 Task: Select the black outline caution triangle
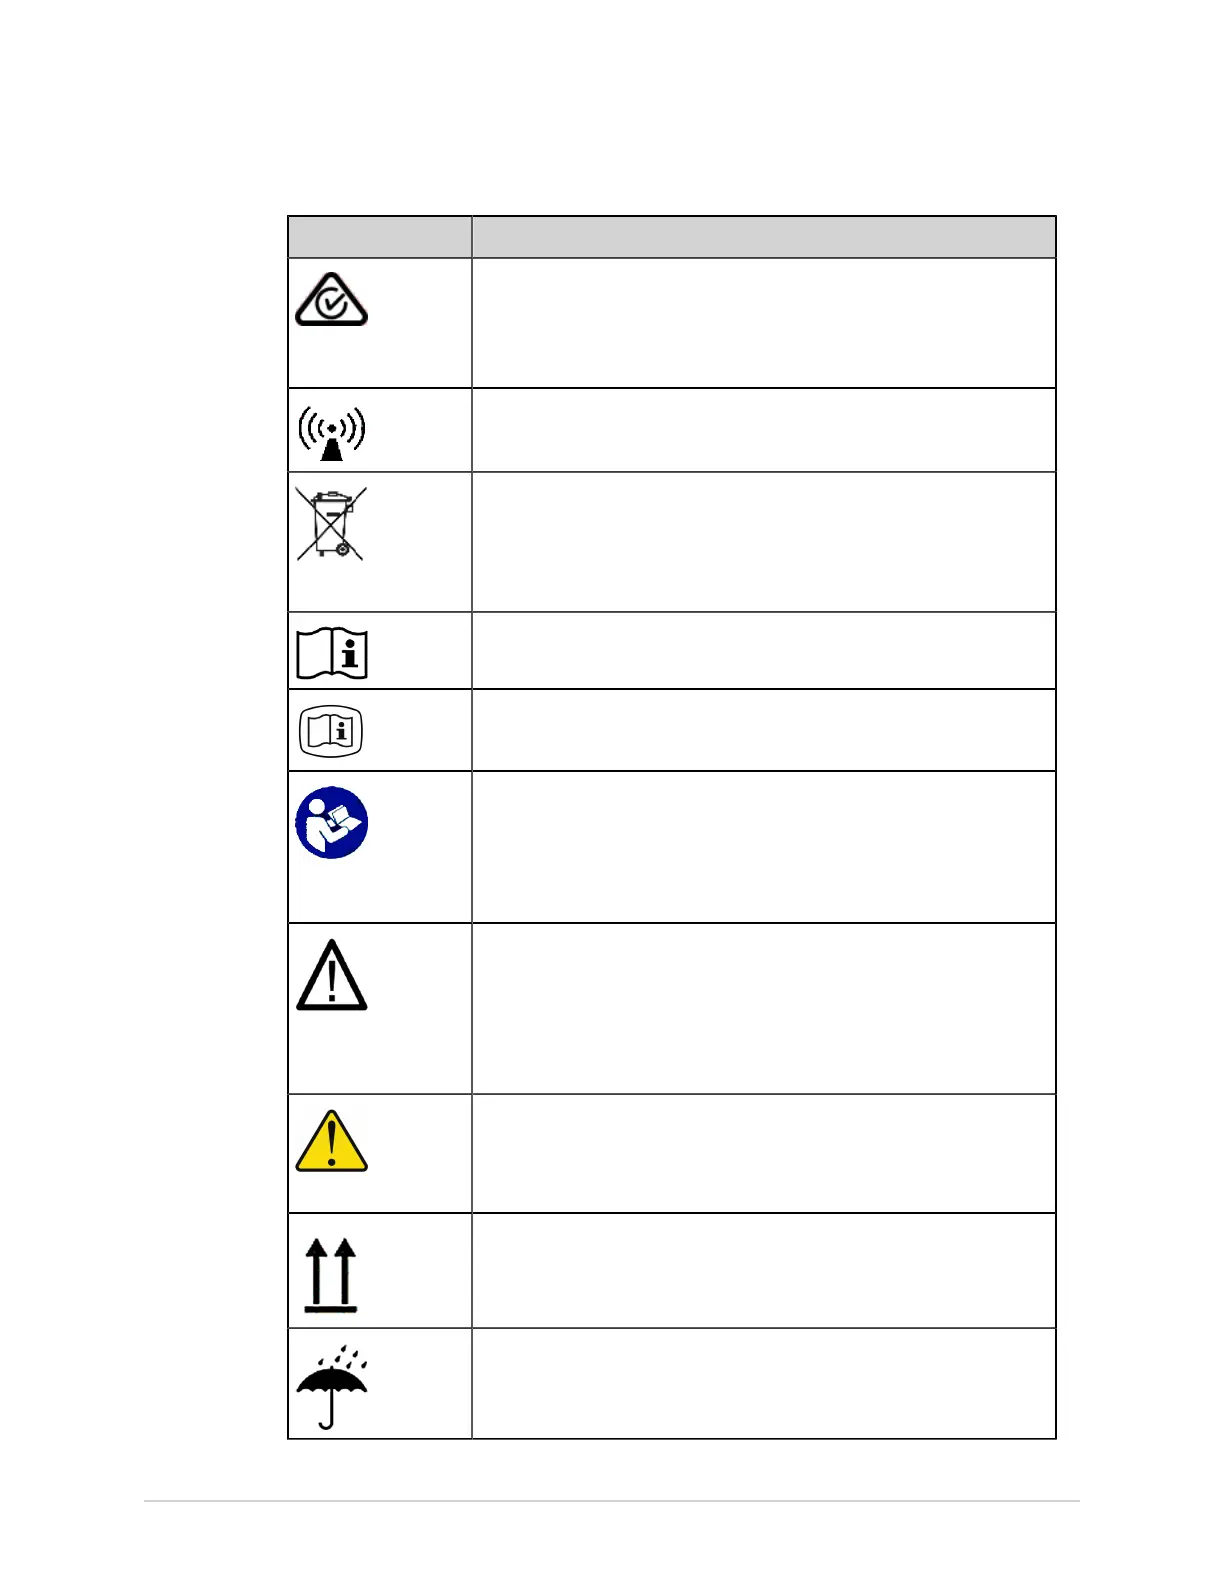point(332,974)
